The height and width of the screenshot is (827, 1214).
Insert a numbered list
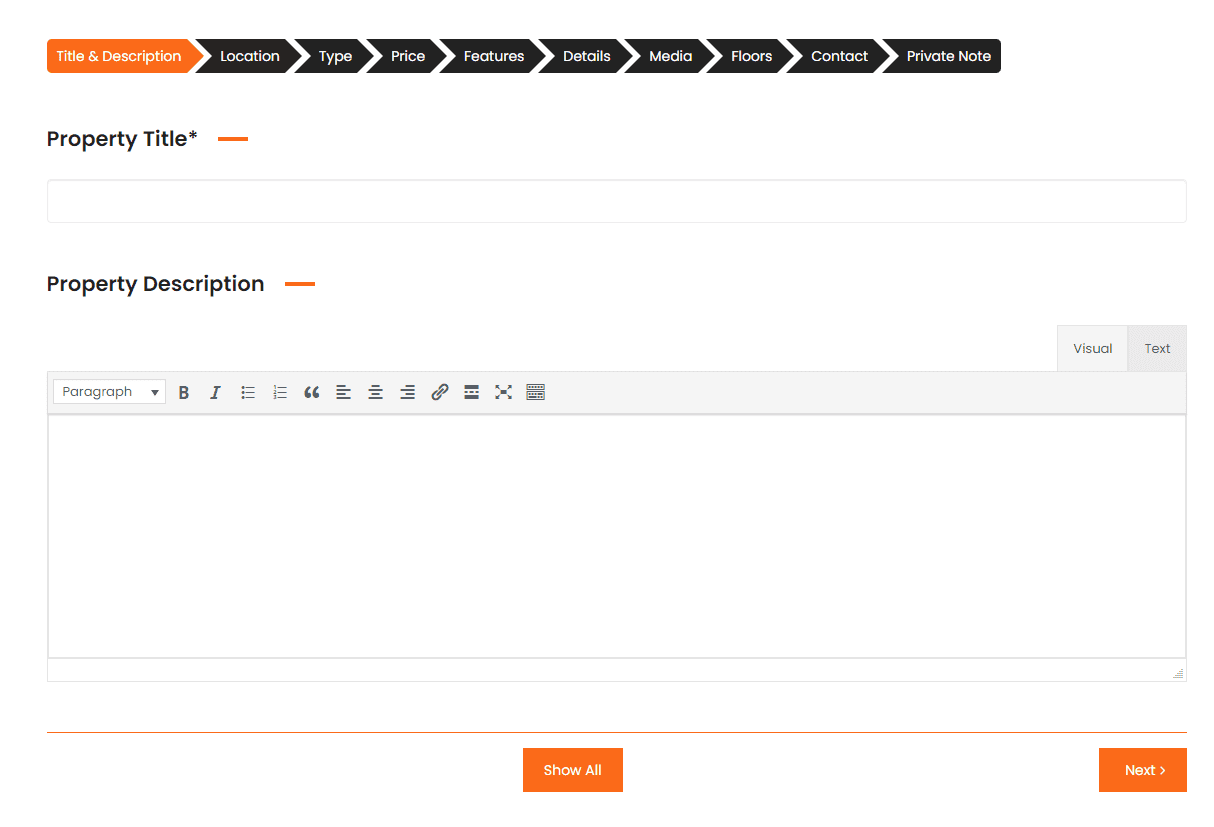pos(279,391)
